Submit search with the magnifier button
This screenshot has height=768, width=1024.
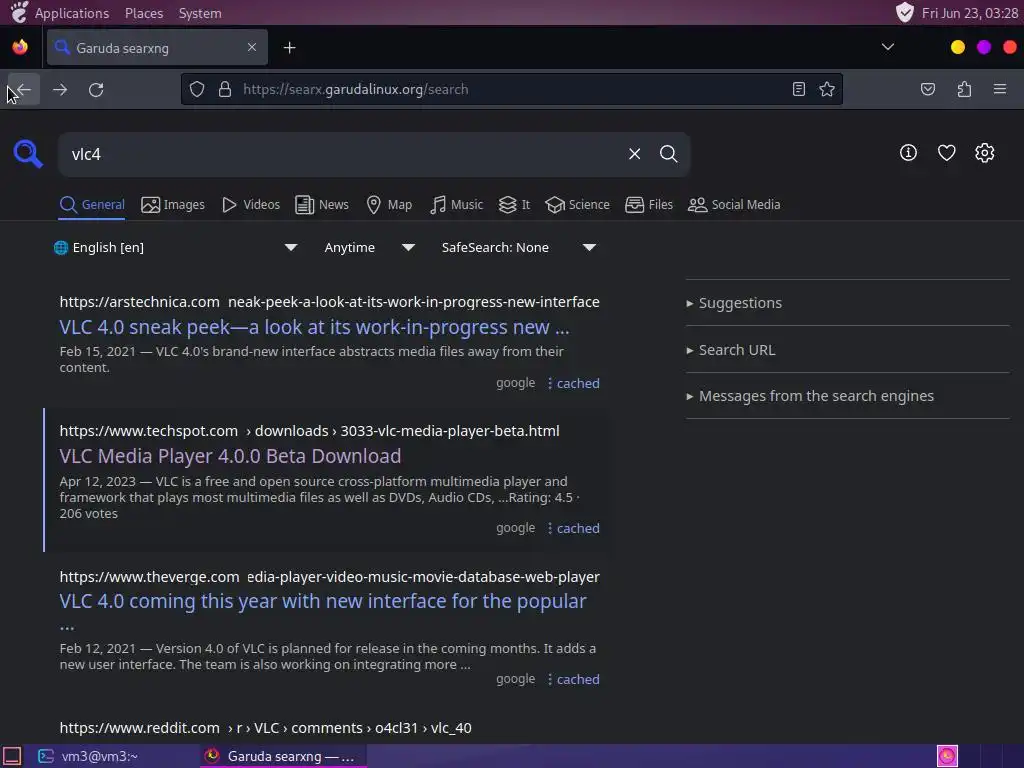pyautogui.click(x=668, y=154)
